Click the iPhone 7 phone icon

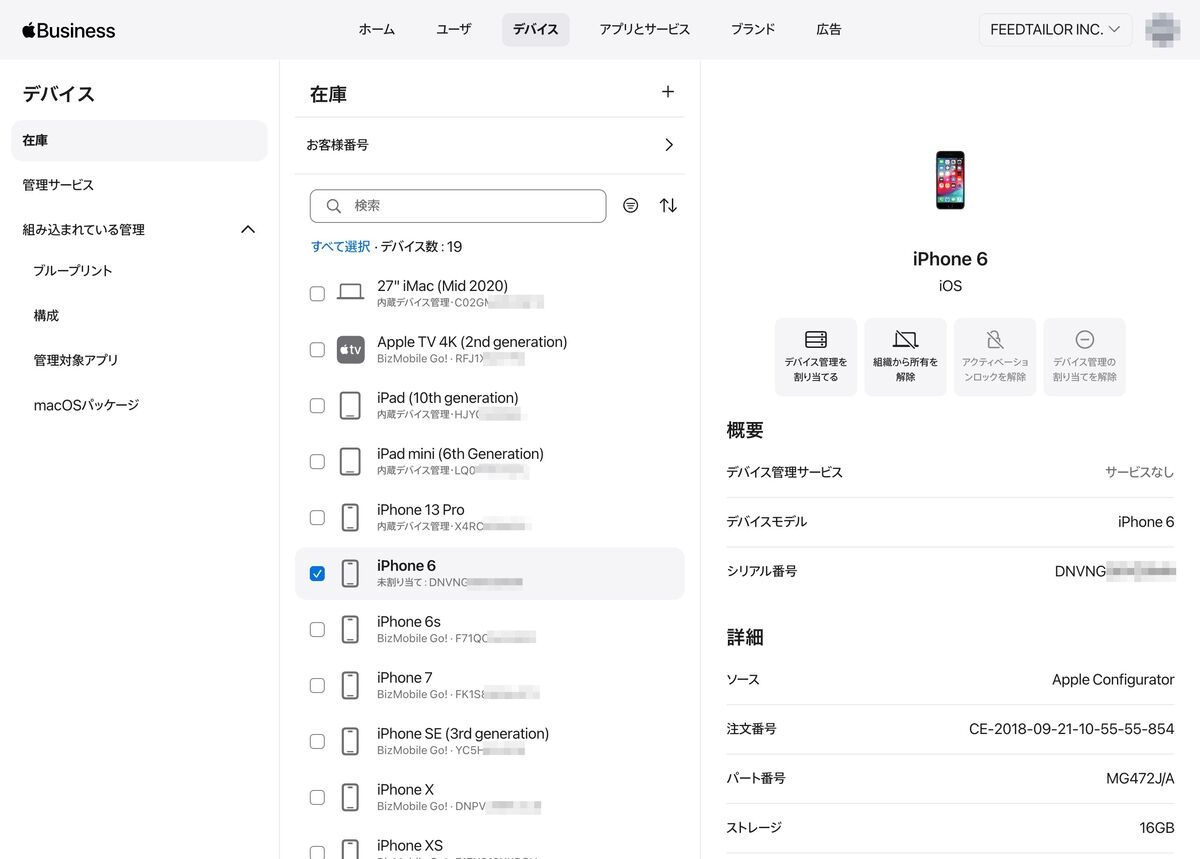(x=350, y=685)
